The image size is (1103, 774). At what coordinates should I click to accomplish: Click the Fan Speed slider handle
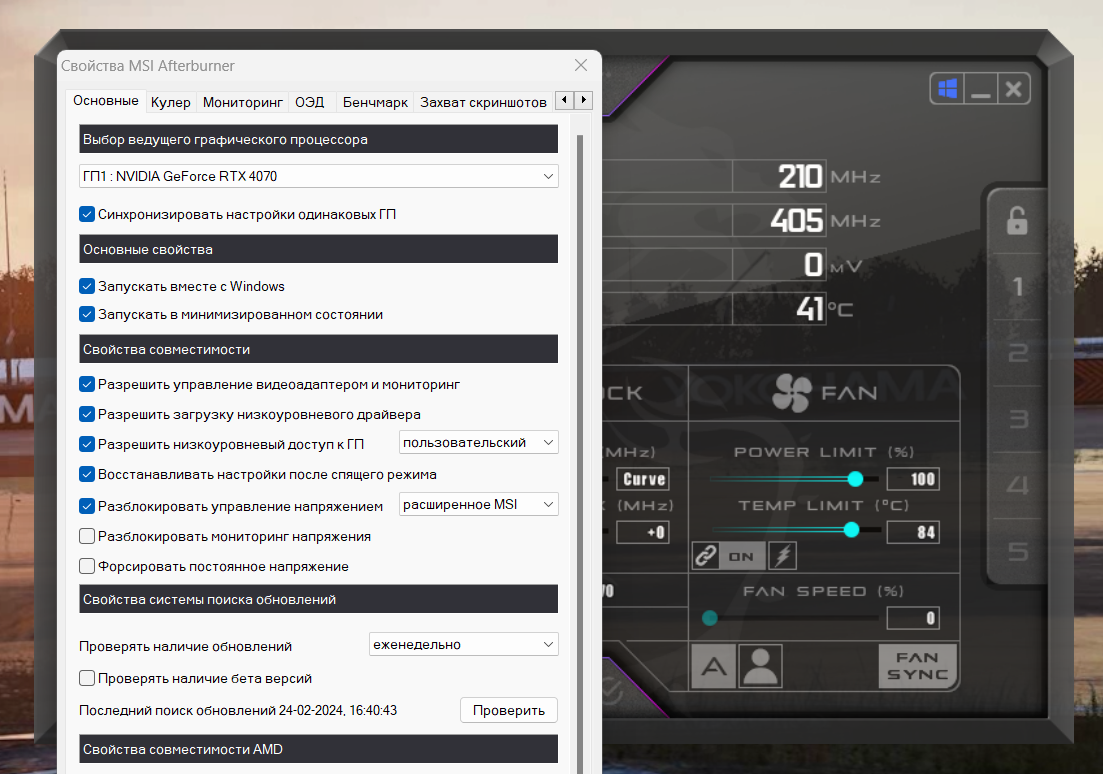[710, 618]
